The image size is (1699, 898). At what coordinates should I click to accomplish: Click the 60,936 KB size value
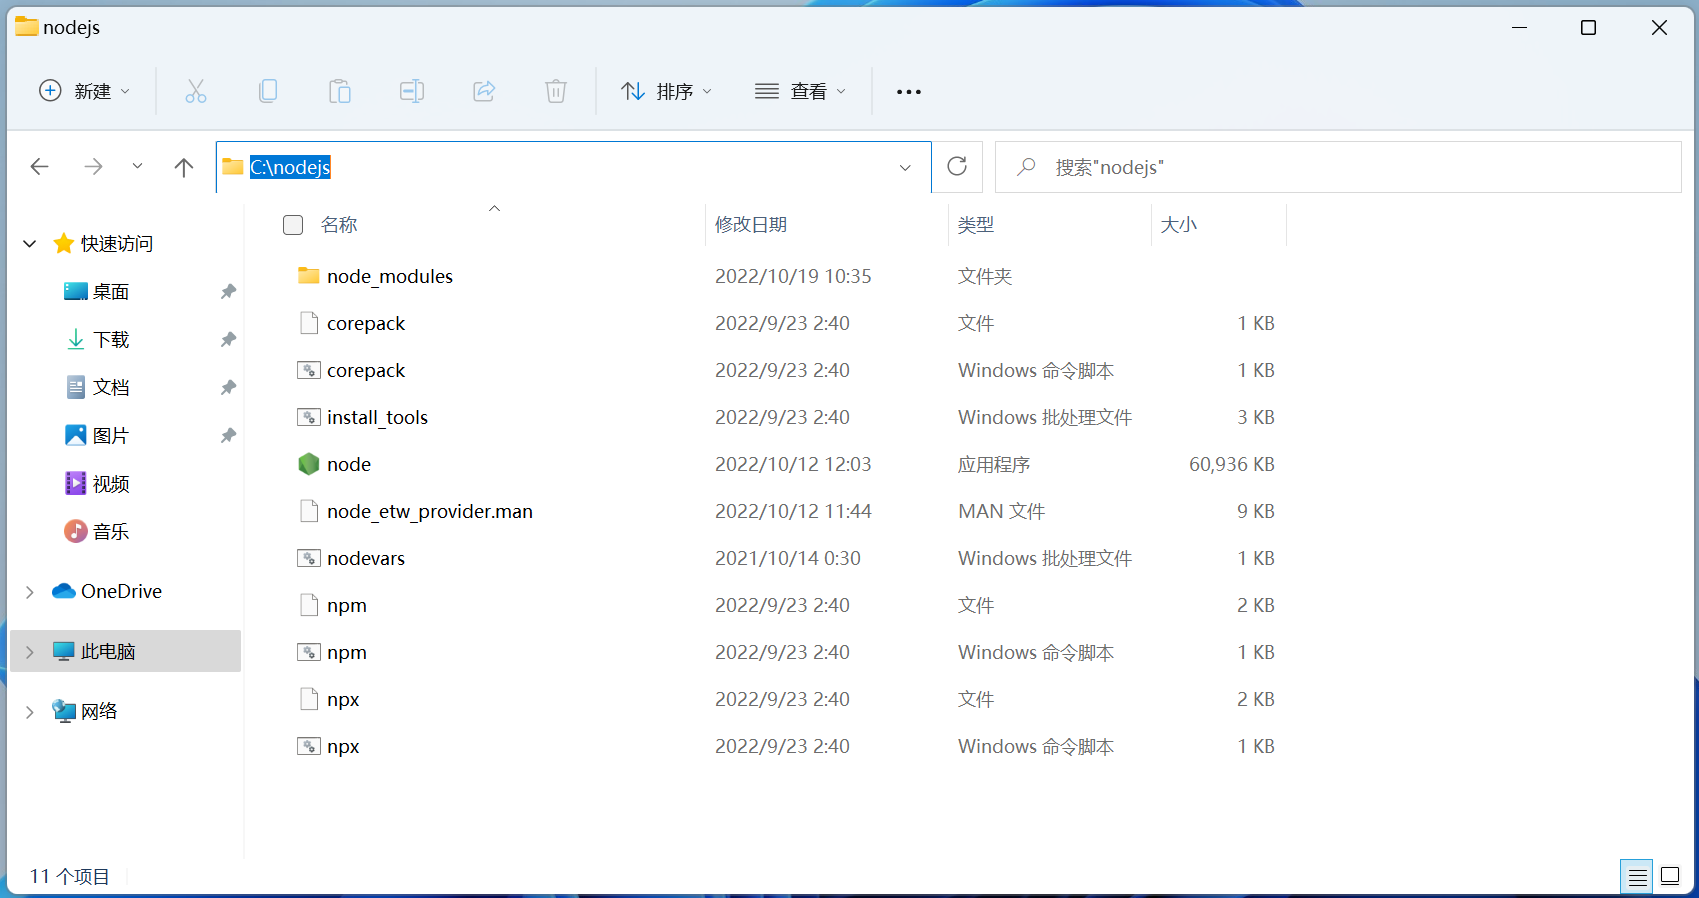click(x=1232, y=464)
